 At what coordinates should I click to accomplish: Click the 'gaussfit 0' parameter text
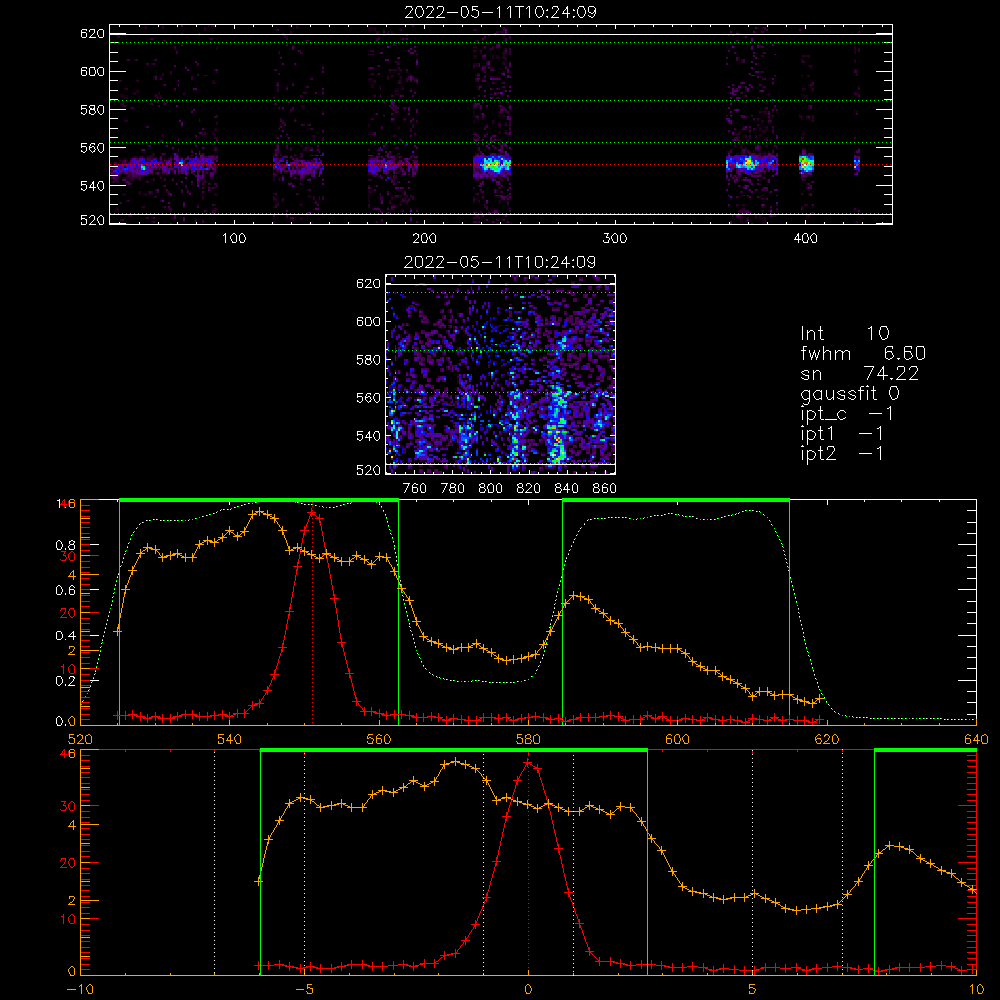[849, 393]
